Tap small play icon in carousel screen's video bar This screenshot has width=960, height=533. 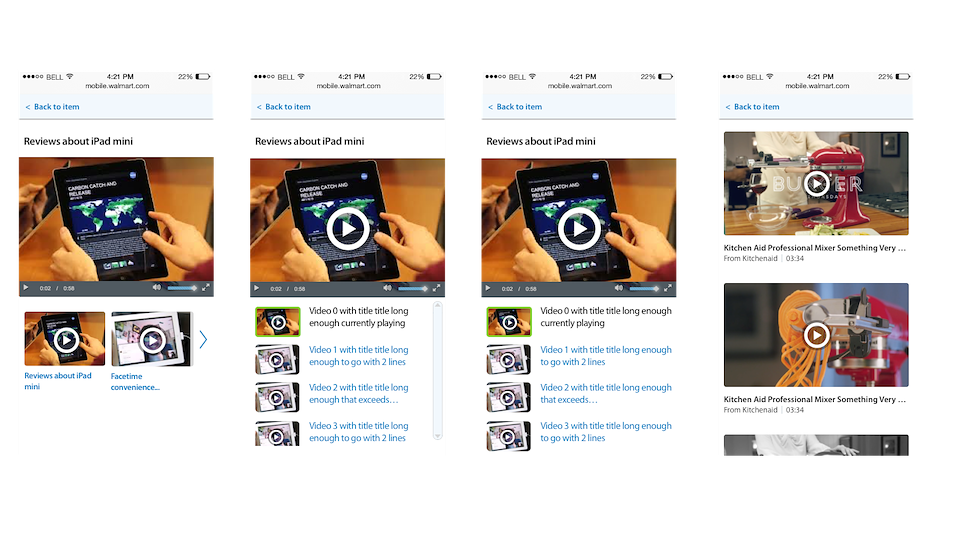[26, 288]
